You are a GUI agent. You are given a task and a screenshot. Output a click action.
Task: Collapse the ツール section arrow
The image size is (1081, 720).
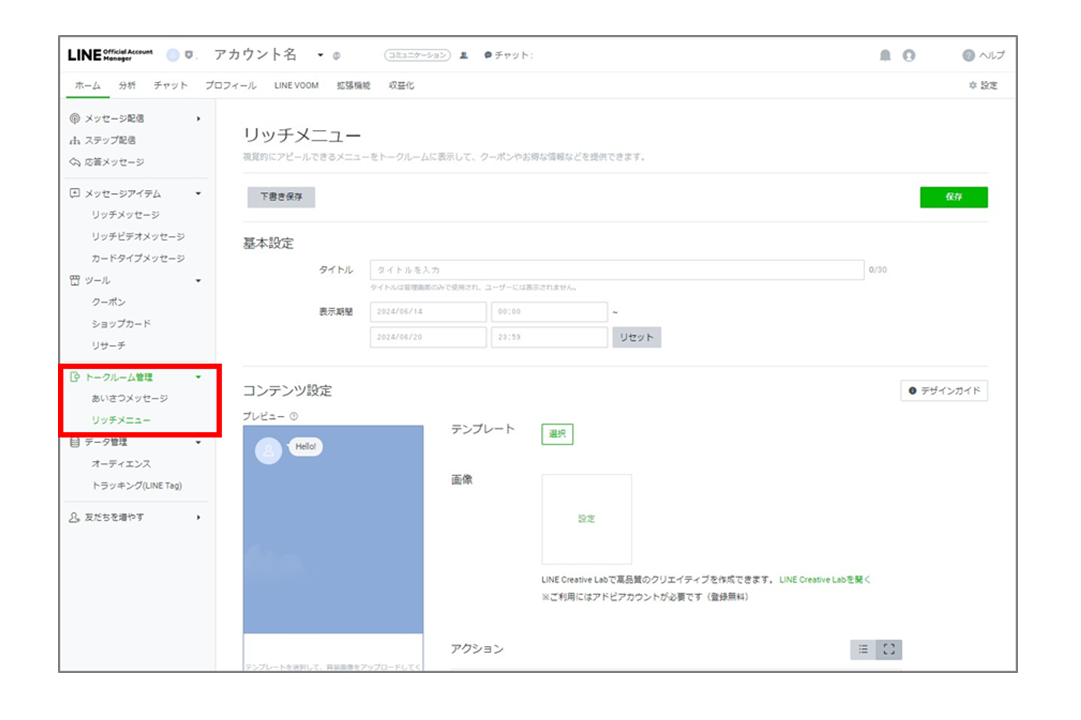click(x=199, y=281)
